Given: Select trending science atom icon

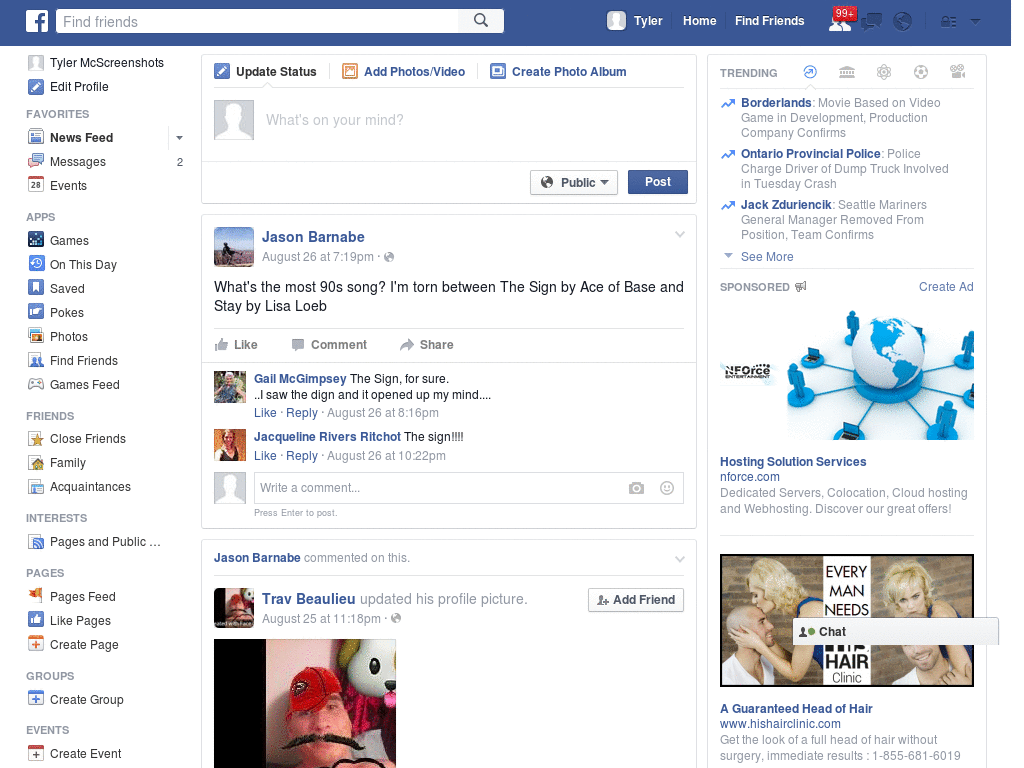Looking at the screenshot, I should [x=884, y=72].
